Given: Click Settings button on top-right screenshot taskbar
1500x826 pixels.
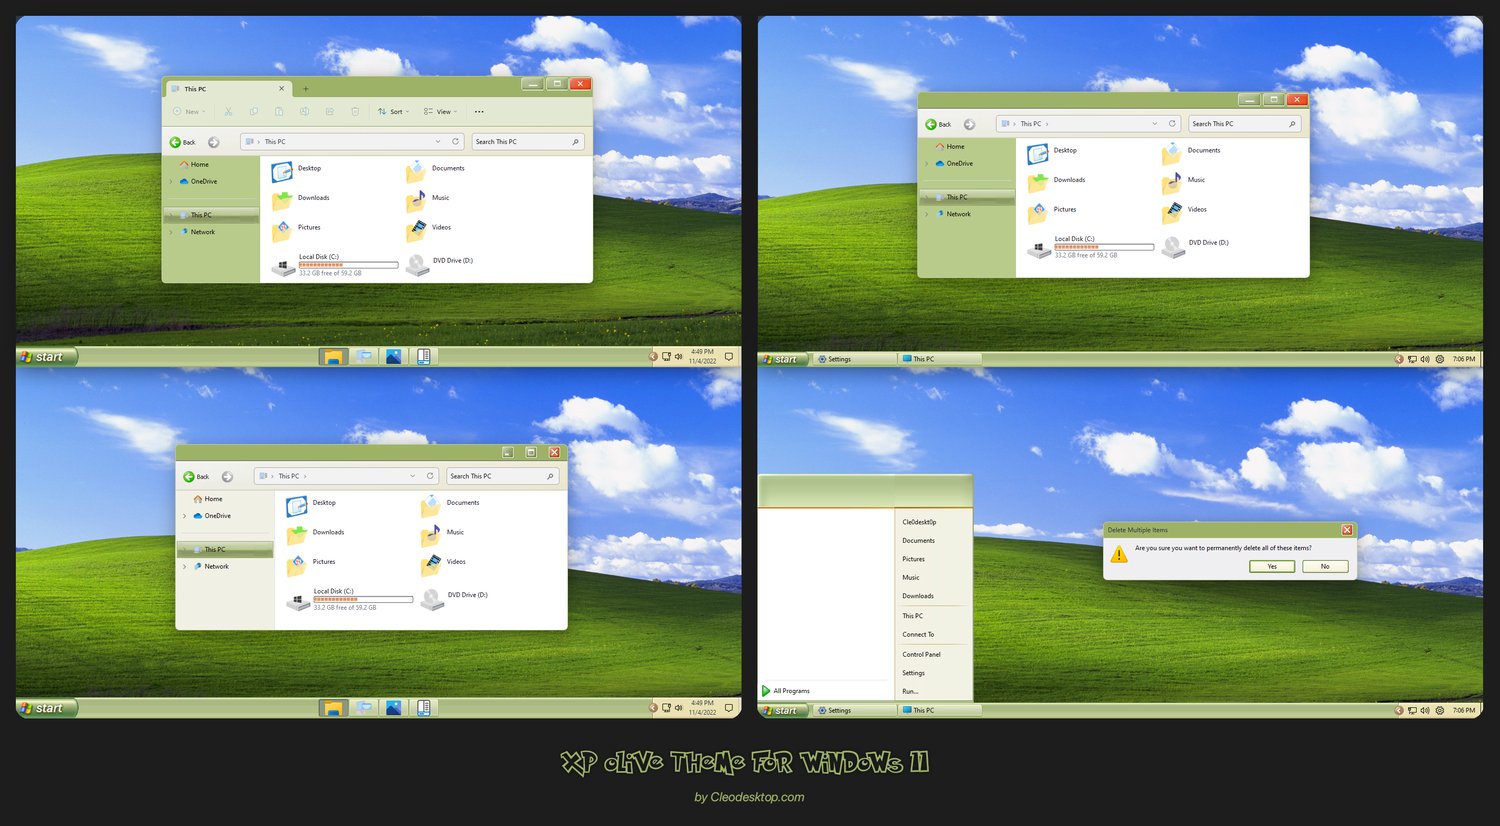Looking at the screenshot, I should tap(855, 359).
